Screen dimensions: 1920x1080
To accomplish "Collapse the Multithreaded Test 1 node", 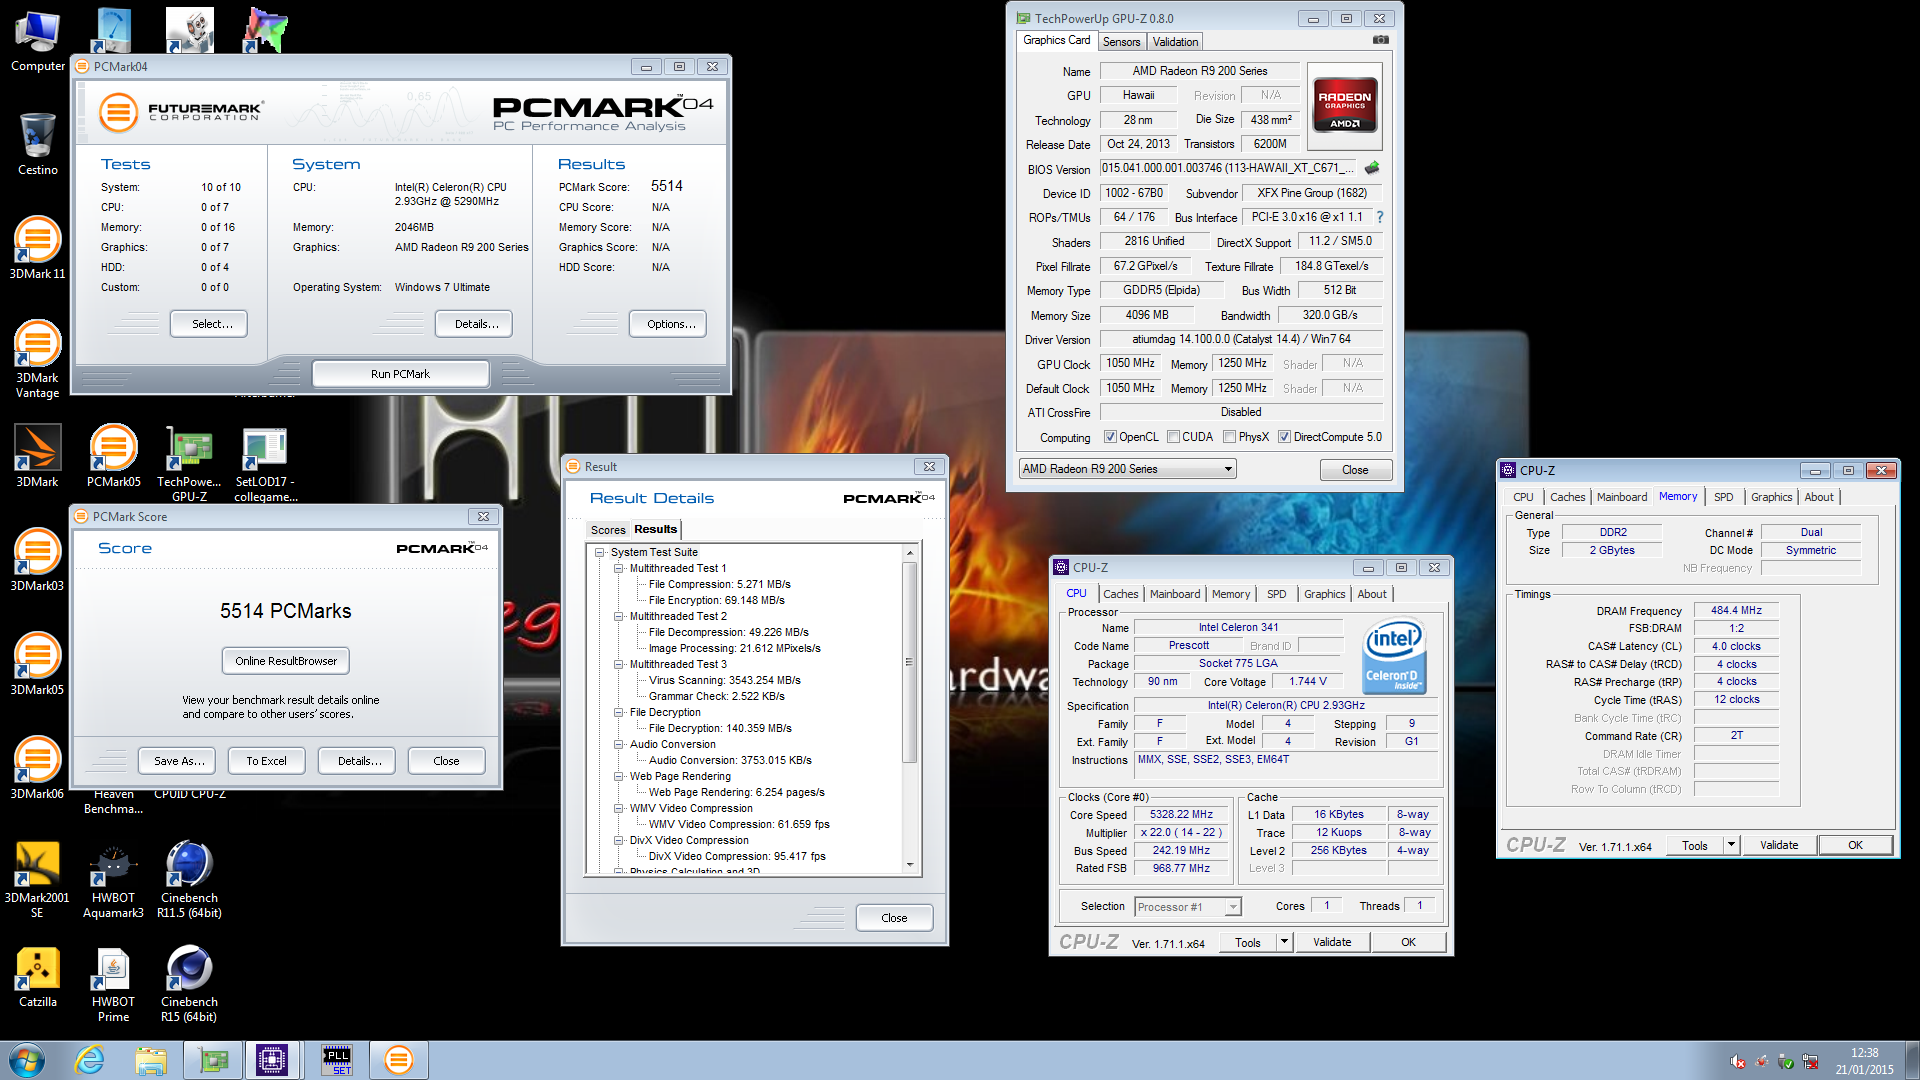I will (x=619, y=568).
